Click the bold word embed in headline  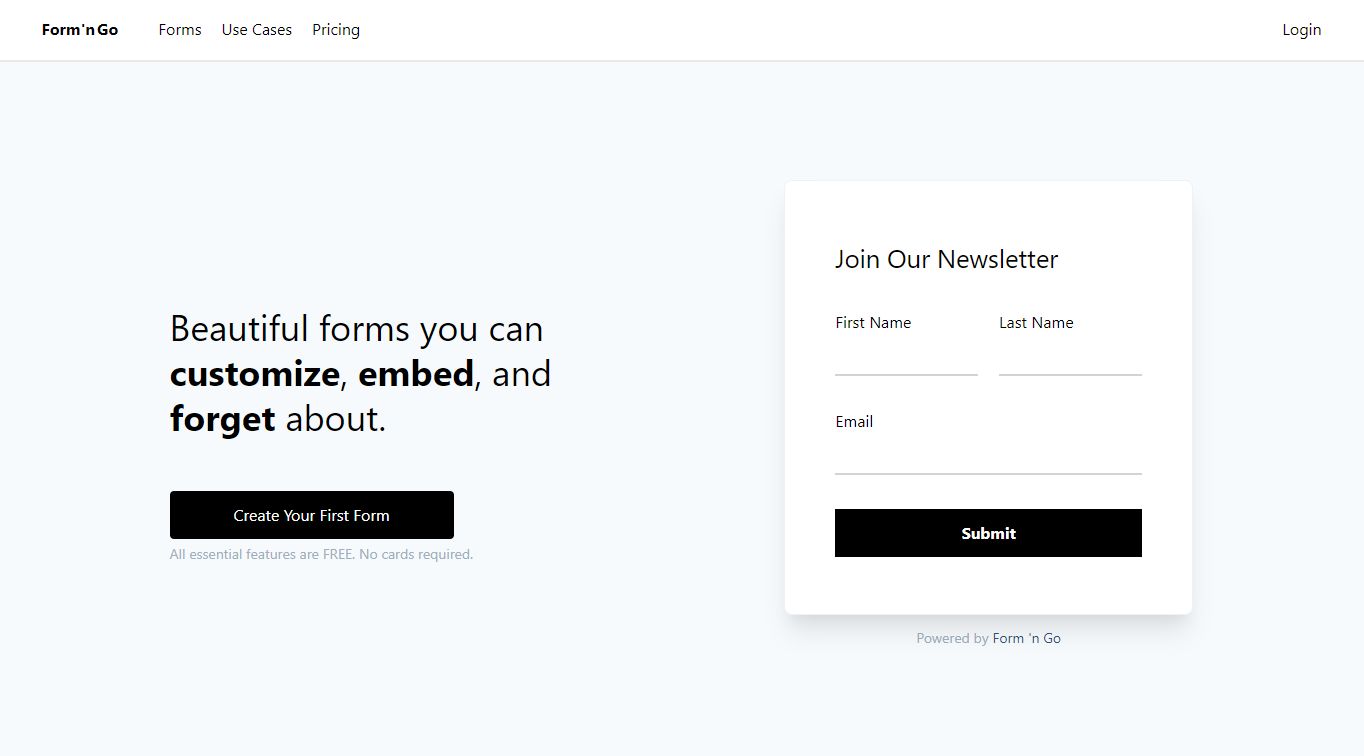[x=417, y=373]
